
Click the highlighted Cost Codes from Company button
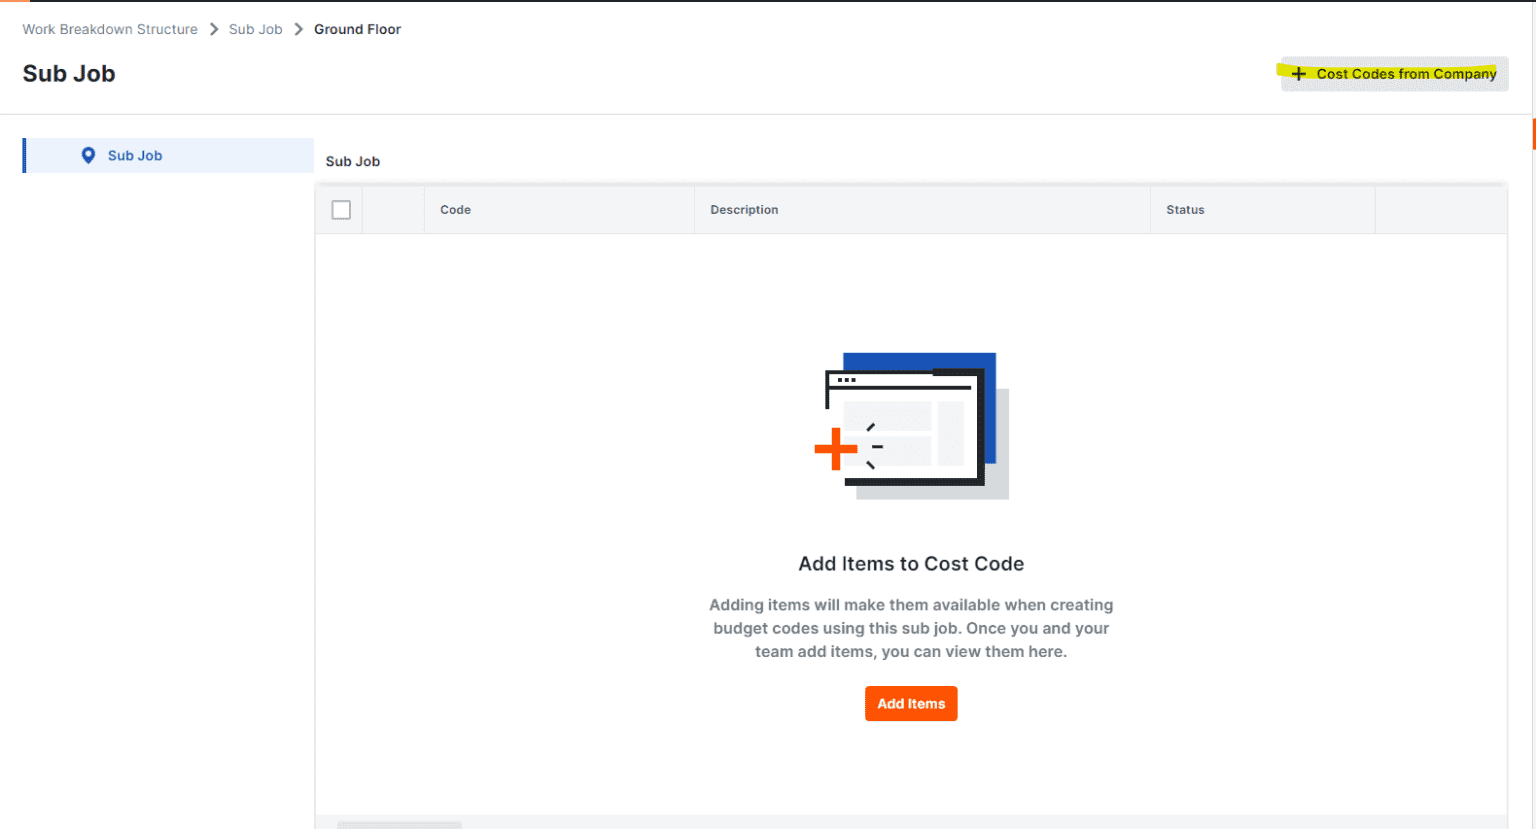[x=1393, y=73]
